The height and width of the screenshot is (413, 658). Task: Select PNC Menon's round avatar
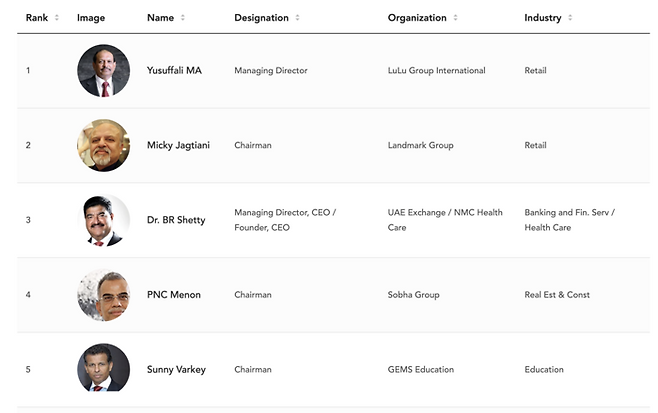click(103, 295)
